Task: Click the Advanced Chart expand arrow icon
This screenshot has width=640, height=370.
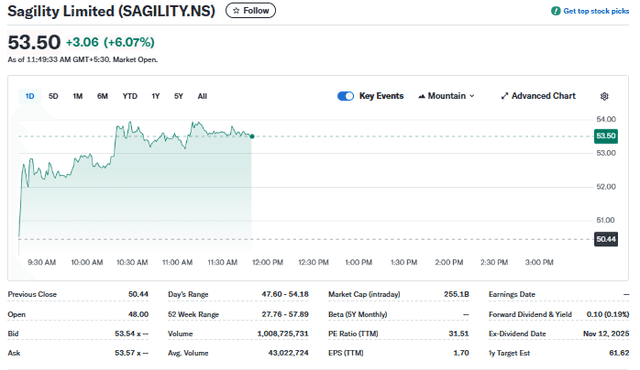Action: pyautogui.click(x=504, y=96)
